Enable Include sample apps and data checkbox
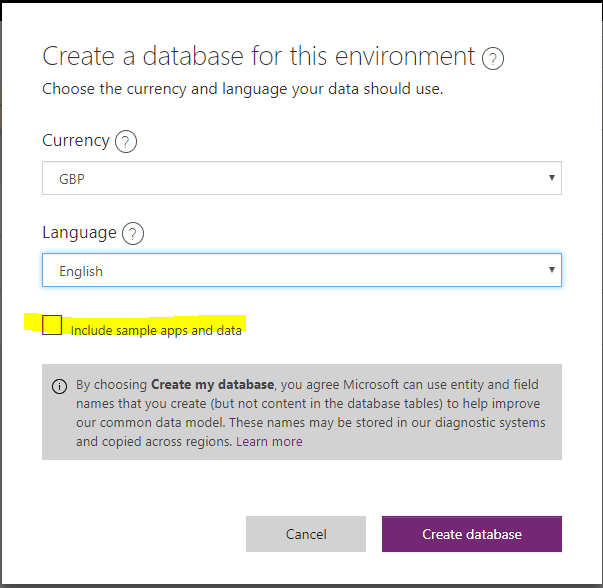Screen dimensions: 603x588 (52, 325)
